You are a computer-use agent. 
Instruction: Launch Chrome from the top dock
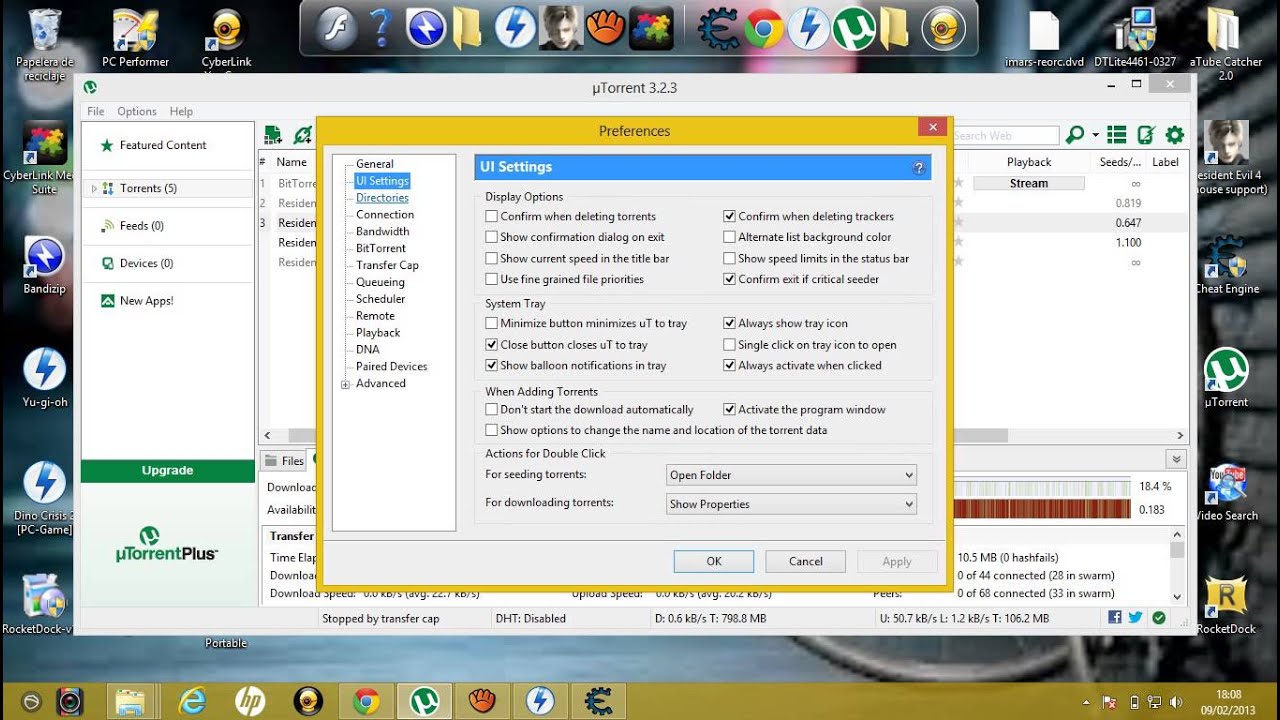coord(763,29)
